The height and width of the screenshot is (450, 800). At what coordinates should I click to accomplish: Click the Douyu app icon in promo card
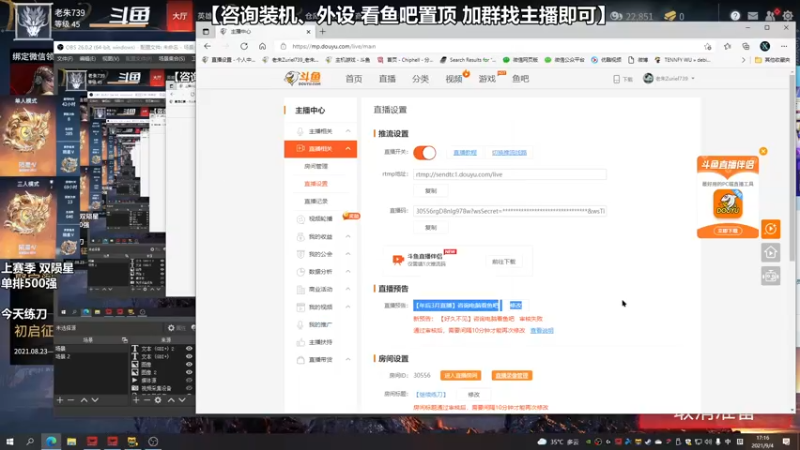[x=728, y=204]
